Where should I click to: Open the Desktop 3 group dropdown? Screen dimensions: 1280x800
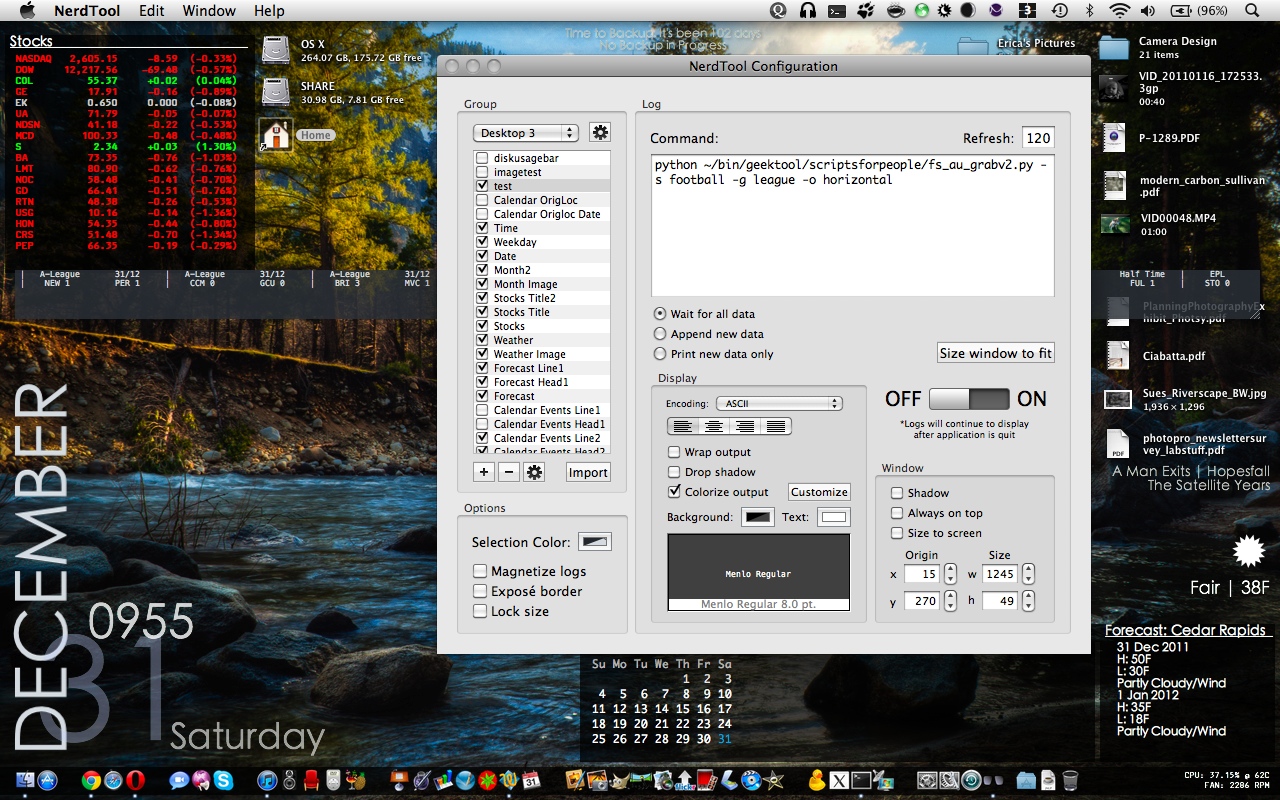point(526,133)
